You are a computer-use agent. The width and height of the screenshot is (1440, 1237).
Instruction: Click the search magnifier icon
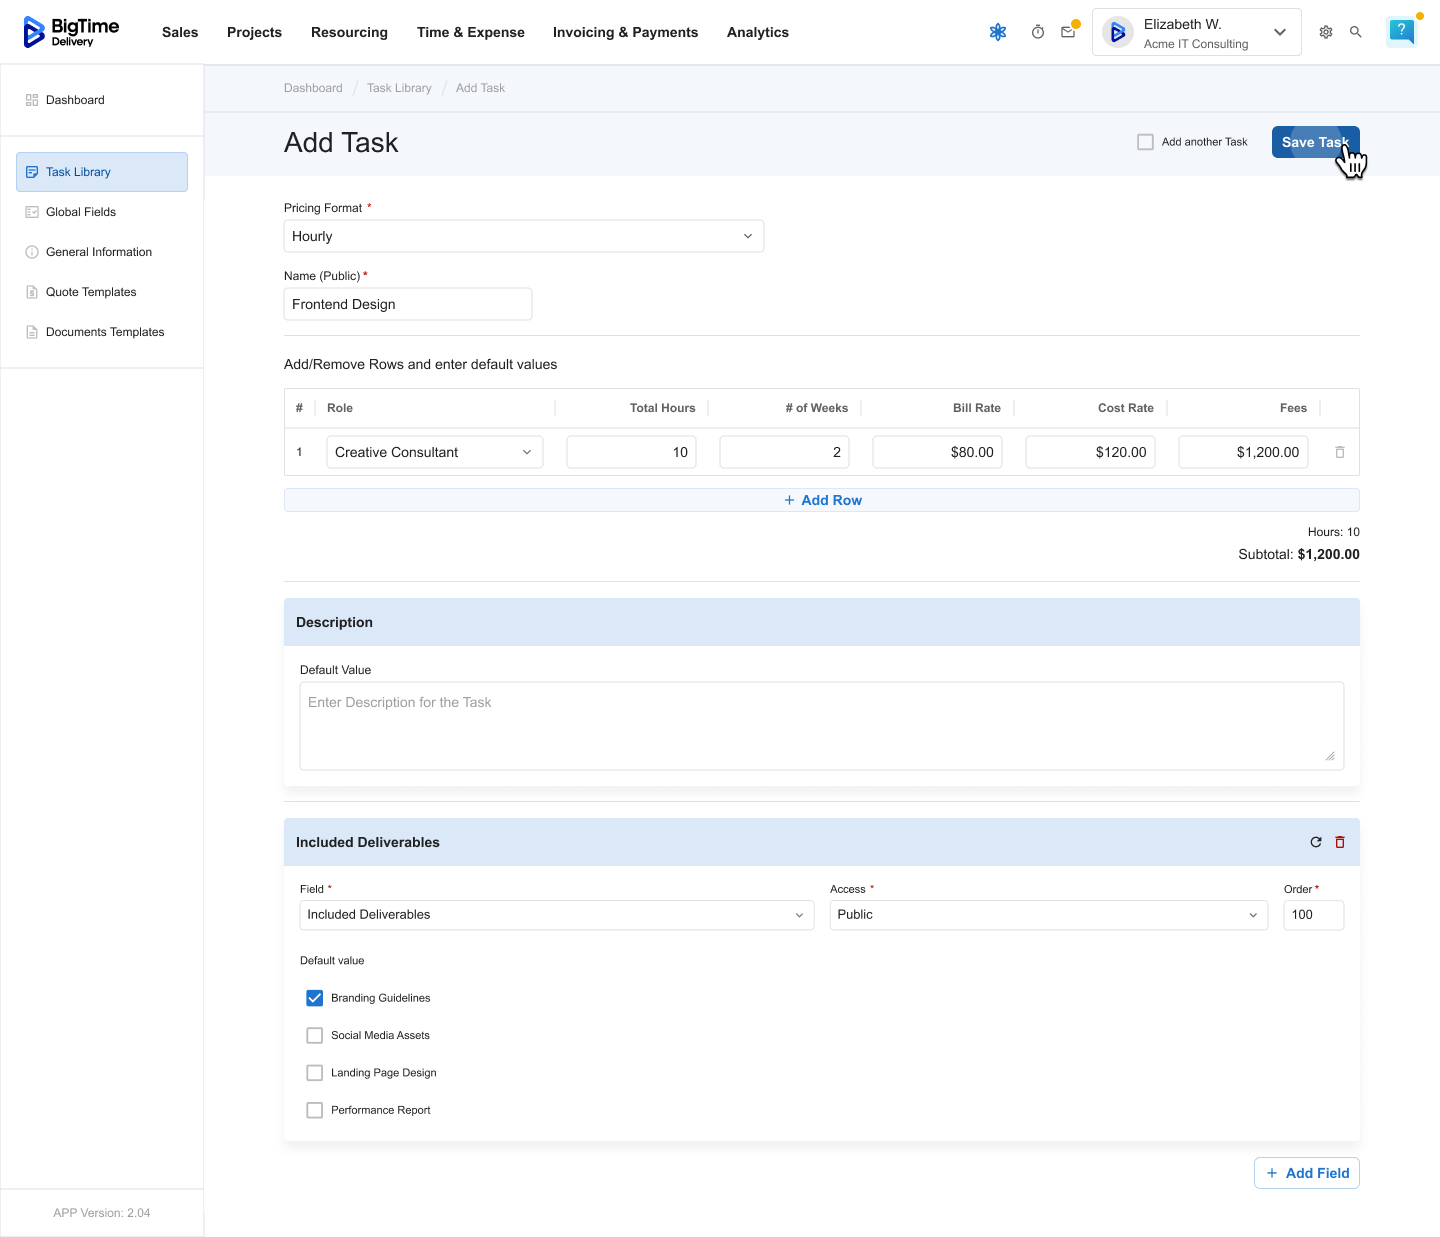click(x=1356, y=32)
